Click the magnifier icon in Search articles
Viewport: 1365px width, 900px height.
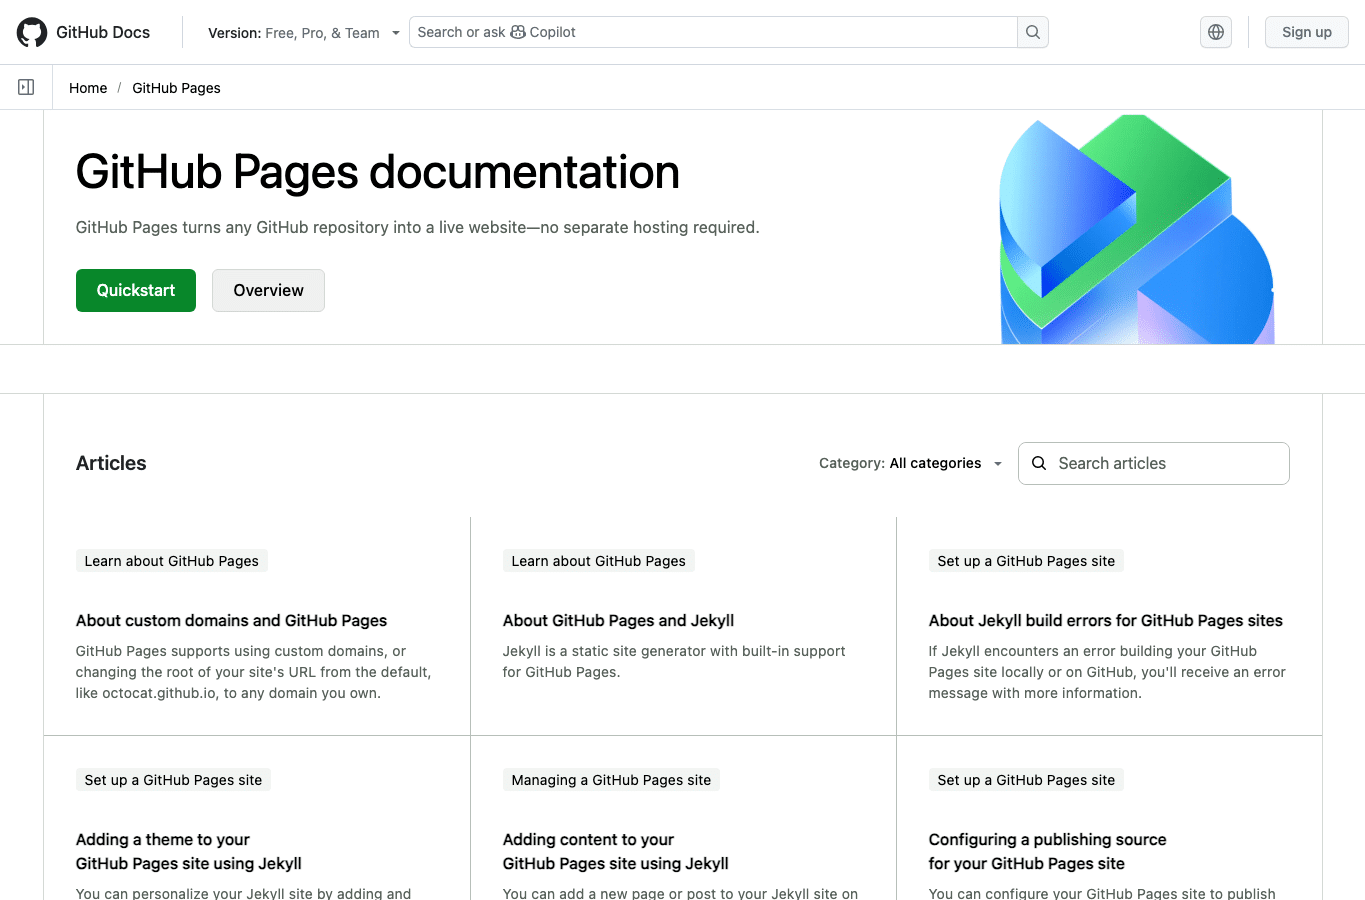[1039, 463]
